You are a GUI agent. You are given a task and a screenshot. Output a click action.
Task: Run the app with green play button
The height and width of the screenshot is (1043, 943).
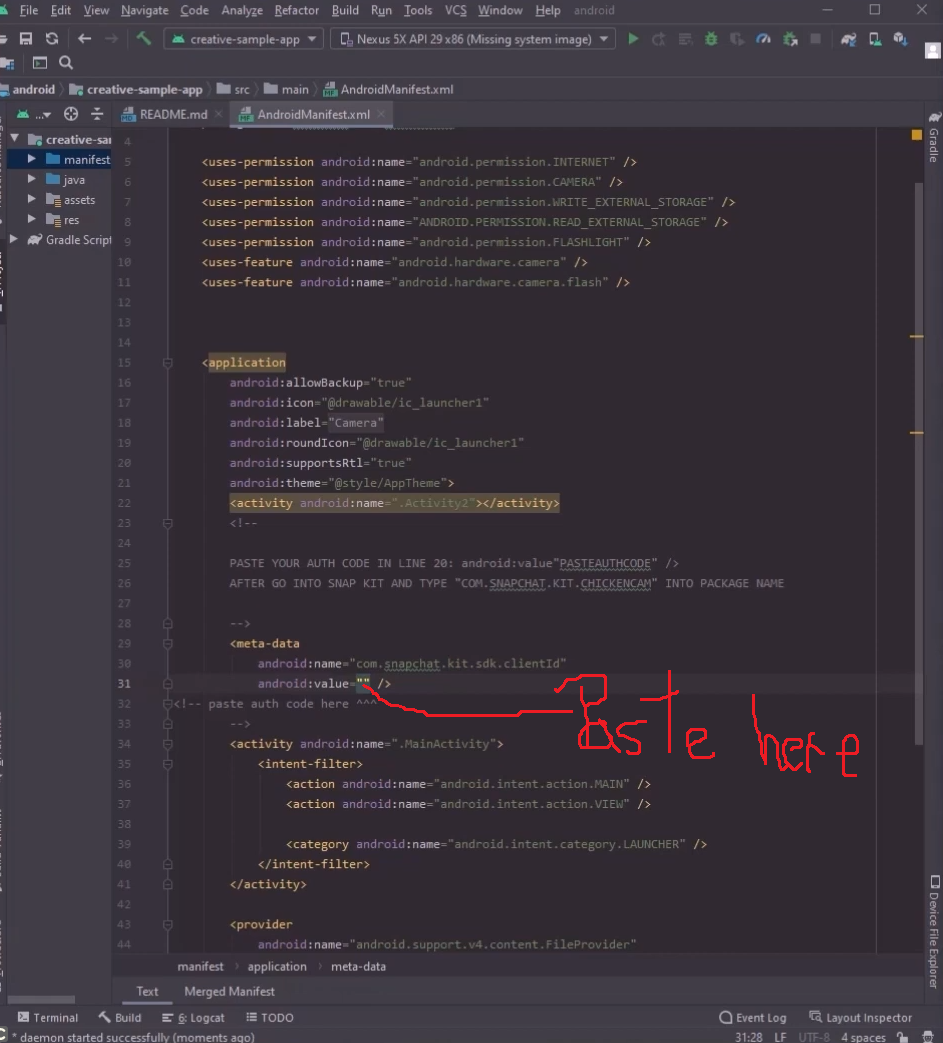coord(633,39)
